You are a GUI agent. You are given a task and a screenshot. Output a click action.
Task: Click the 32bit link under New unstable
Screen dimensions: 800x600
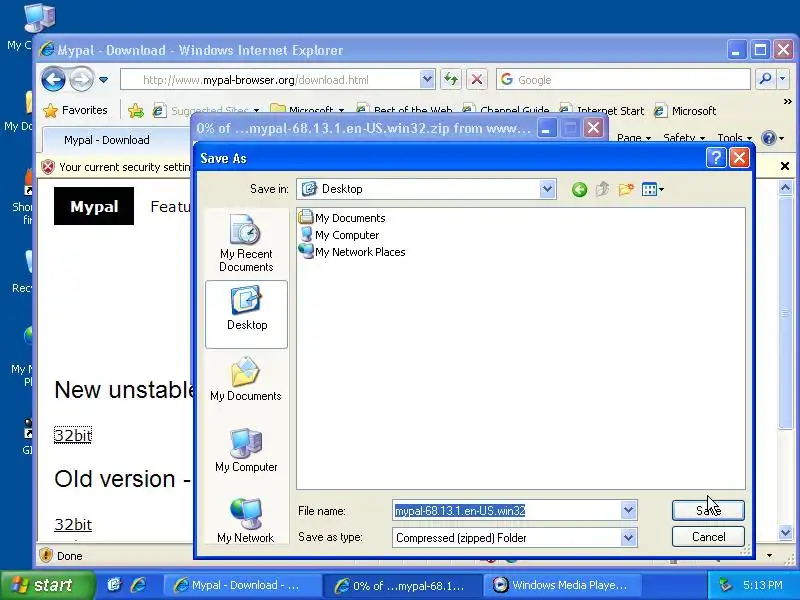[x=73, y=435]
